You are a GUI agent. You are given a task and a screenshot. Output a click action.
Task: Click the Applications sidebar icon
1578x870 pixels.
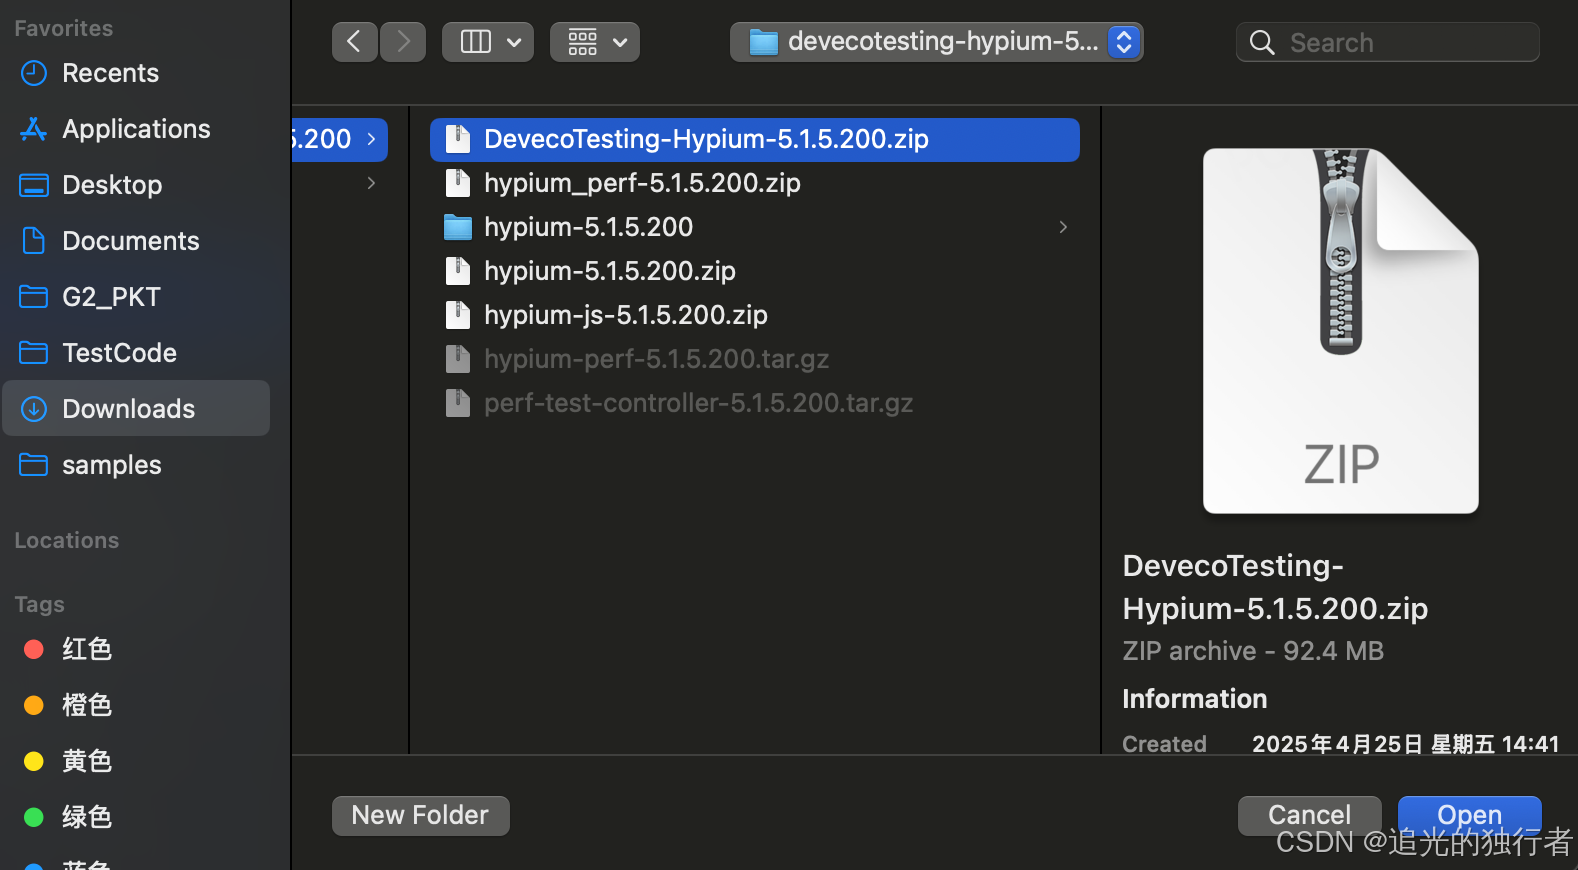pyautogui.click(x=34, y=129)
